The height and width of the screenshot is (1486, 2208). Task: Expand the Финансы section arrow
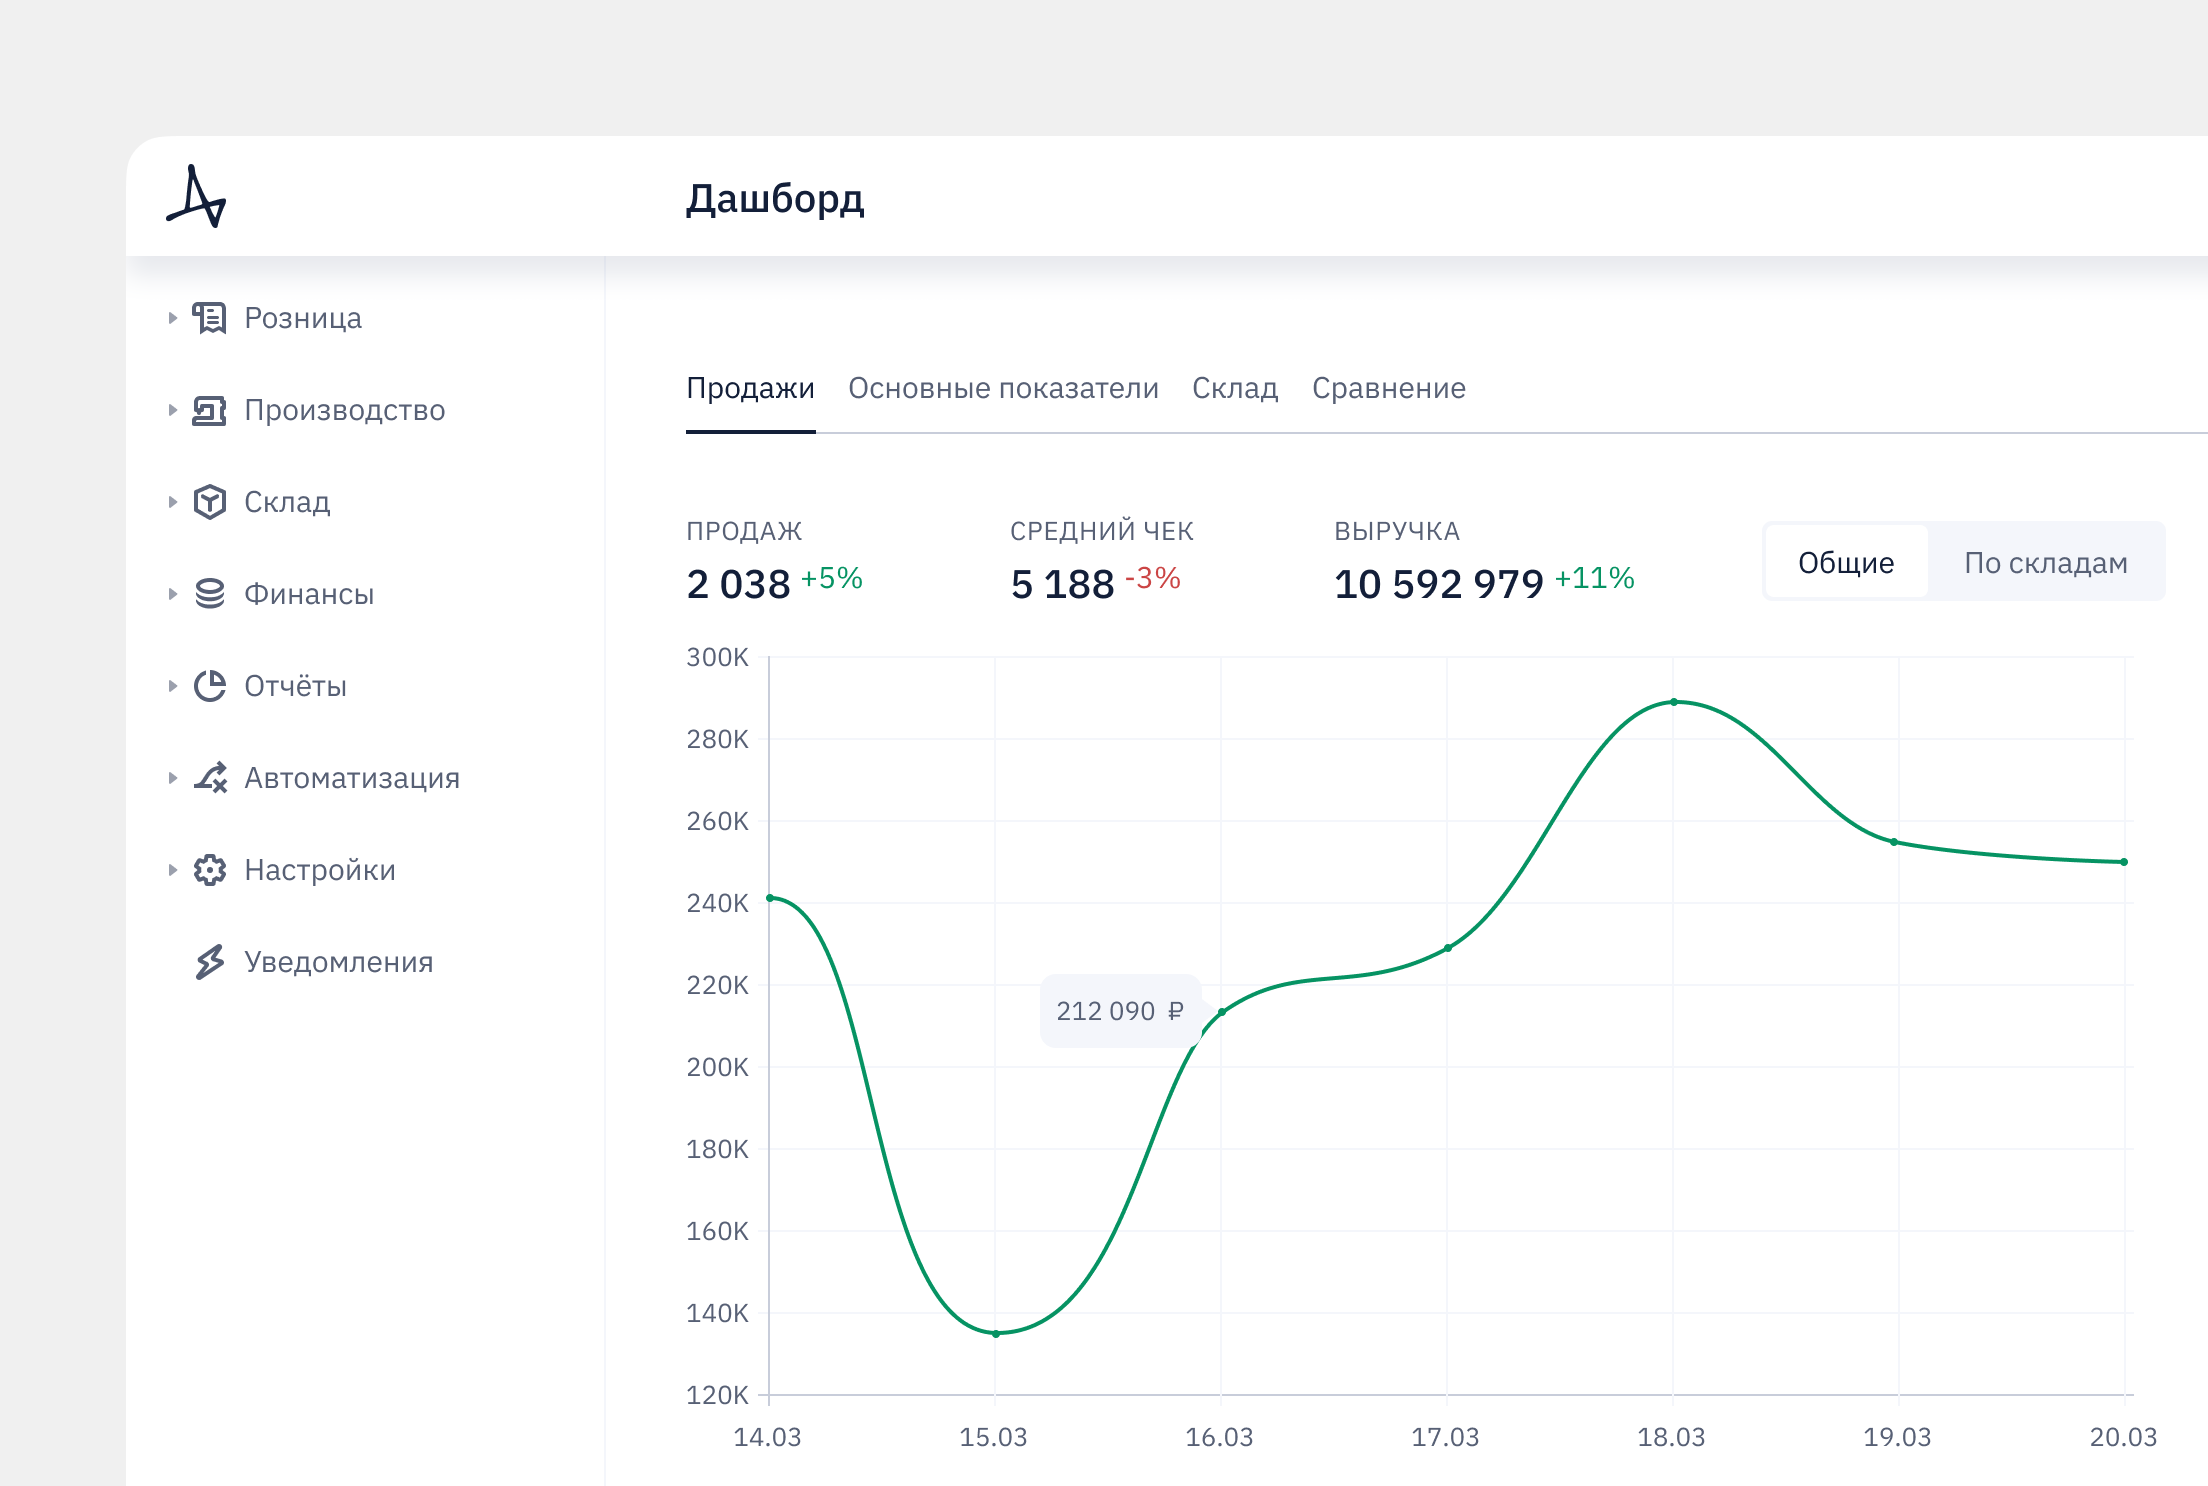[x=172, y=594]
